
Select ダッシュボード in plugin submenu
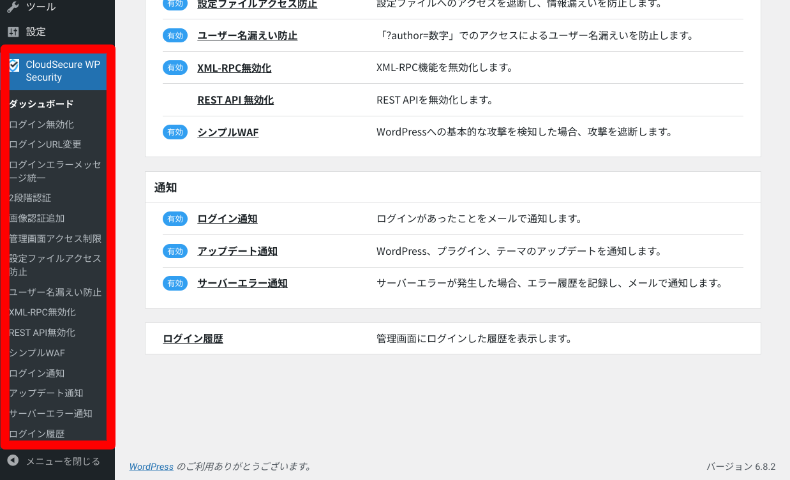41,104
